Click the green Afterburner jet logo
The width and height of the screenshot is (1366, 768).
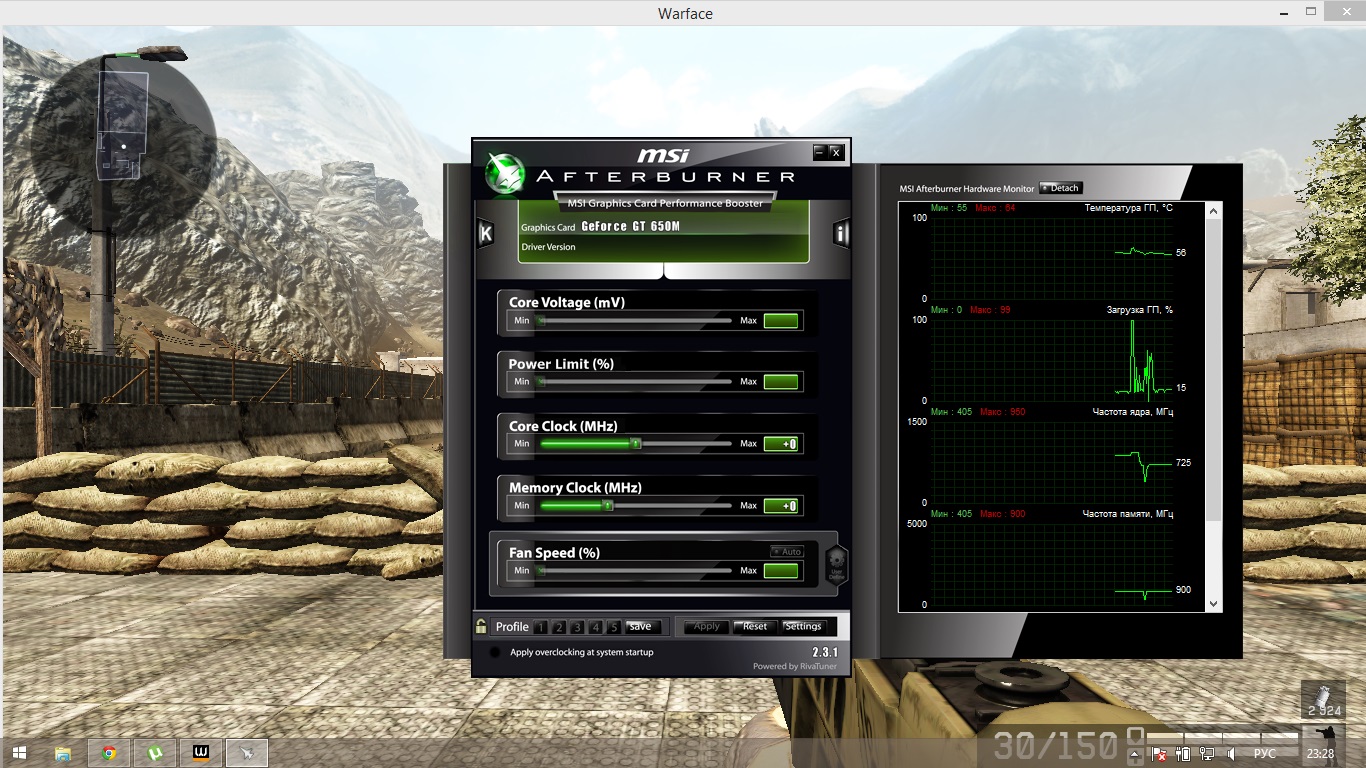[505, 174]
